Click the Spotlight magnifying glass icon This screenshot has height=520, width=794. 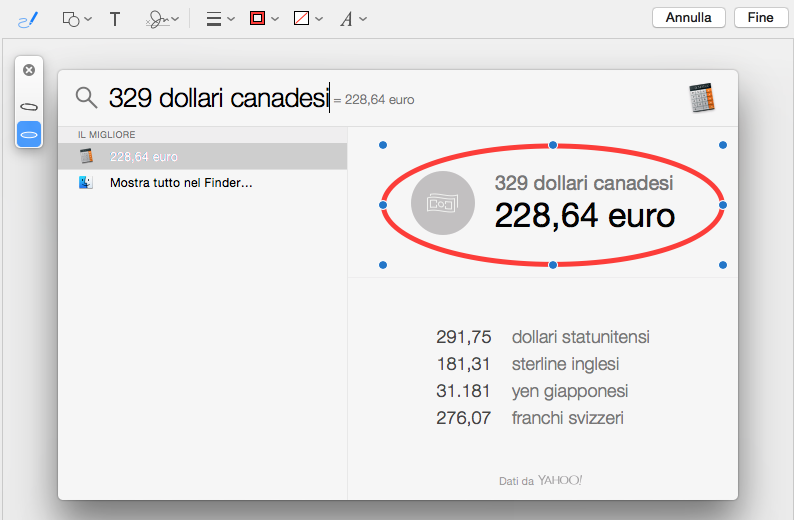coord(86,97)
